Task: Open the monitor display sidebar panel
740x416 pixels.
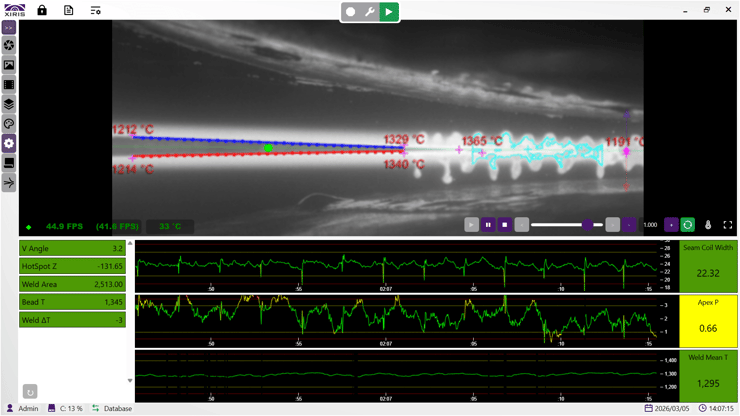Action: pyautogui.click(x=9, y=163)
